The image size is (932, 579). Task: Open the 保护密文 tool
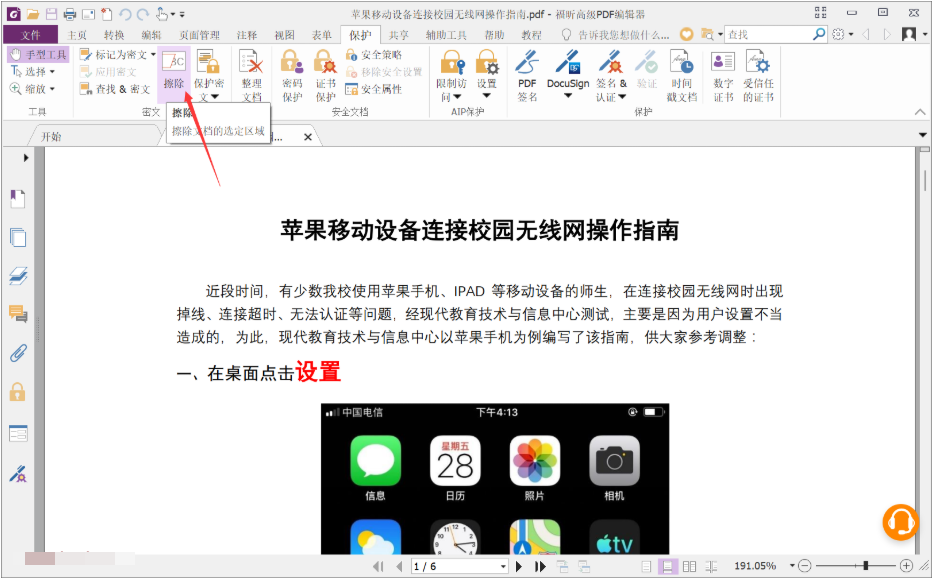tap(209, 75)
